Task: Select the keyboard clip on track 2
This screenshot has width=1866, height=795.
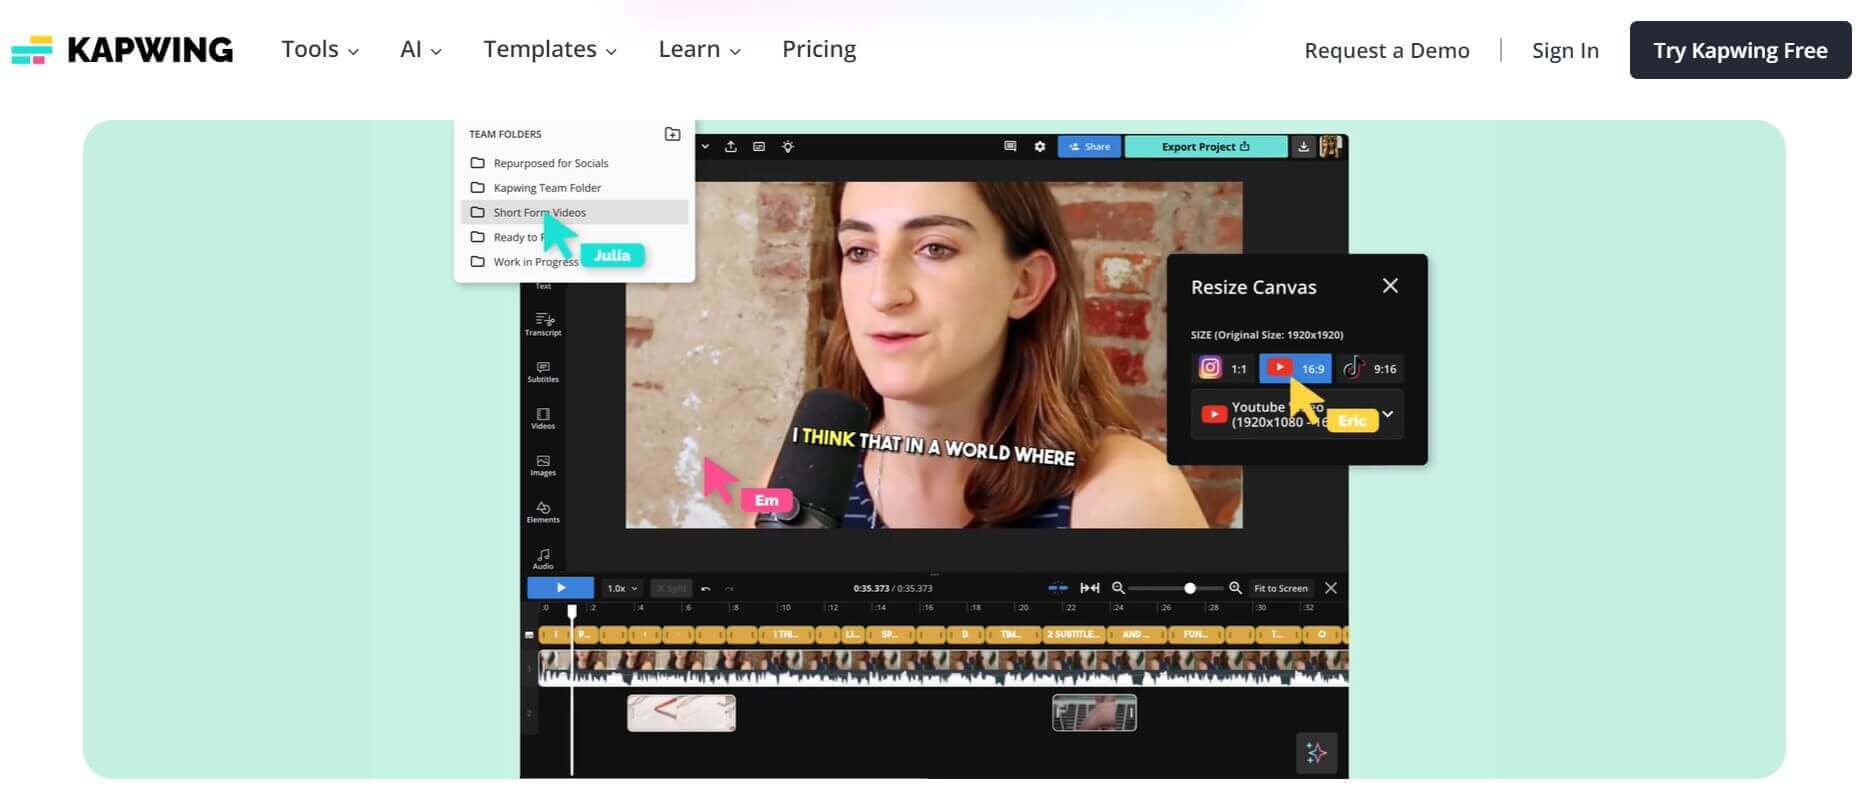Action: (1095, 713)
